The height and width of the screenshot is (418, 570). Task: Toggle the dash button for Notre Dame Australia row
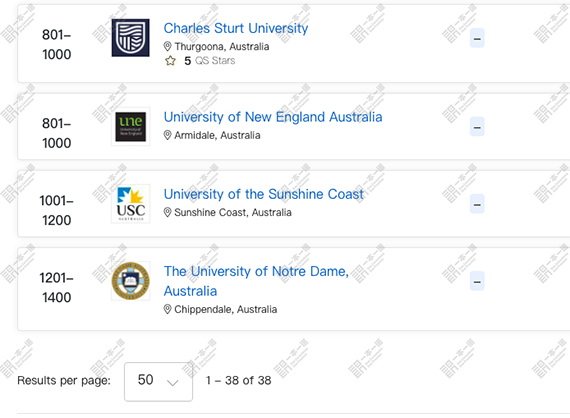pos(477,281)
